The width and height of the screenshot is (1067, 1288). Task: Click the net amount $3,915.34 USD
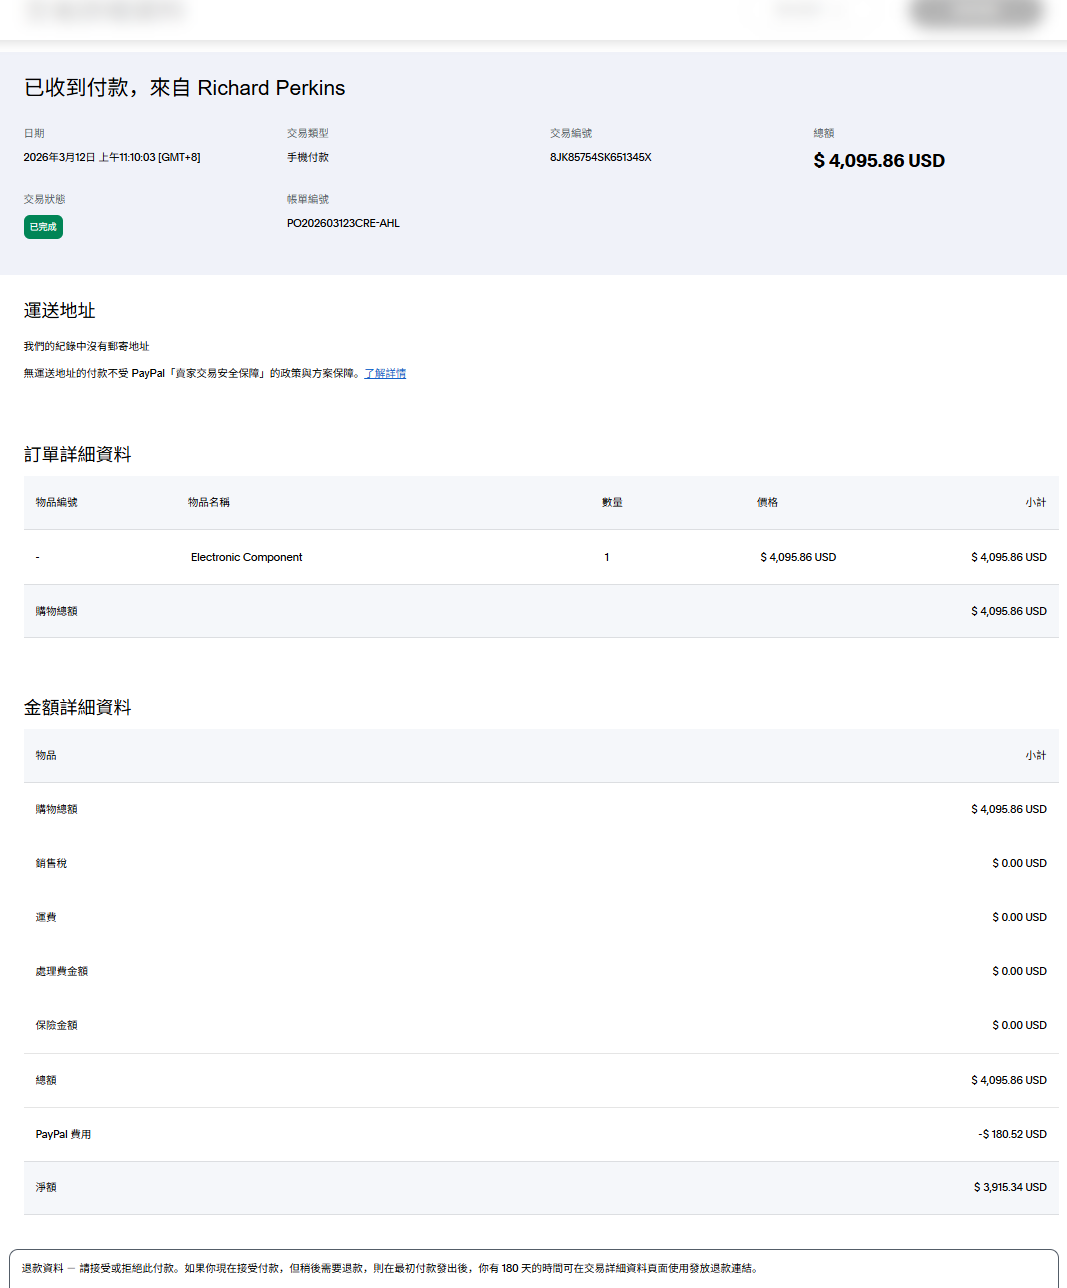pyautogui.click(x=1010, y=1187)
